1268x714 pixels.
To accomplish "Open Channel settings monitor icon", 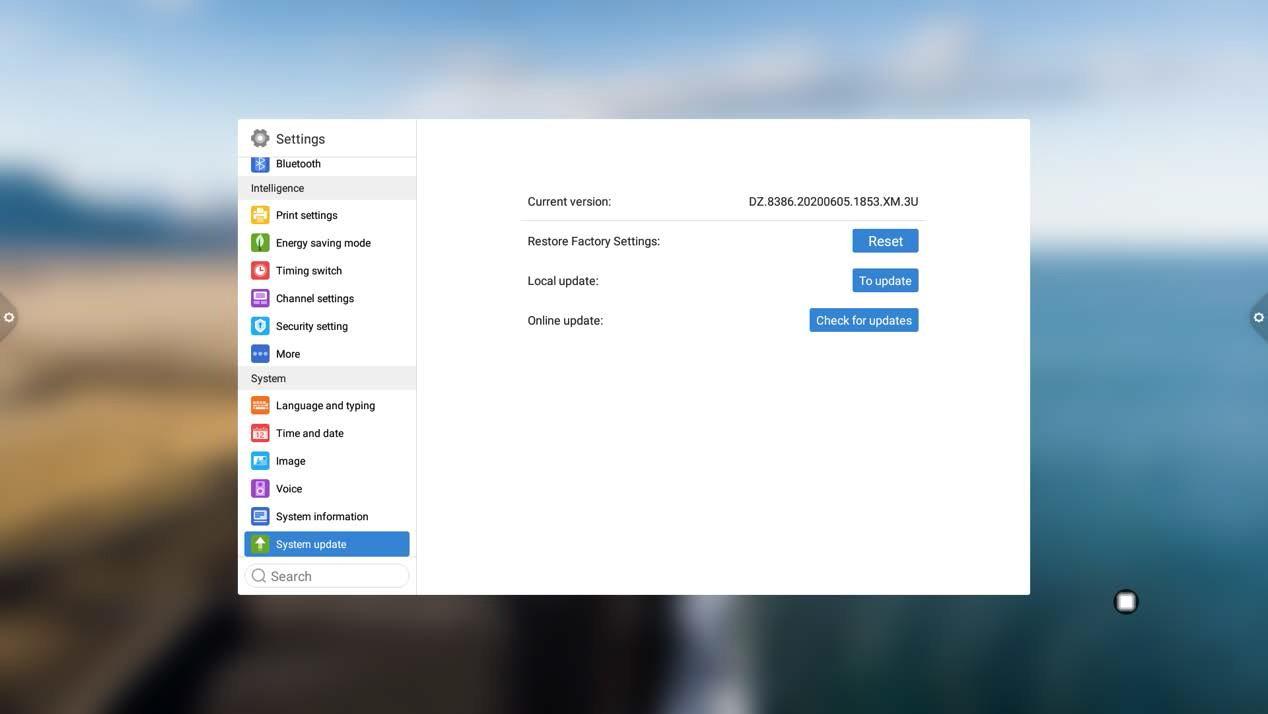I will pos(260,299).
